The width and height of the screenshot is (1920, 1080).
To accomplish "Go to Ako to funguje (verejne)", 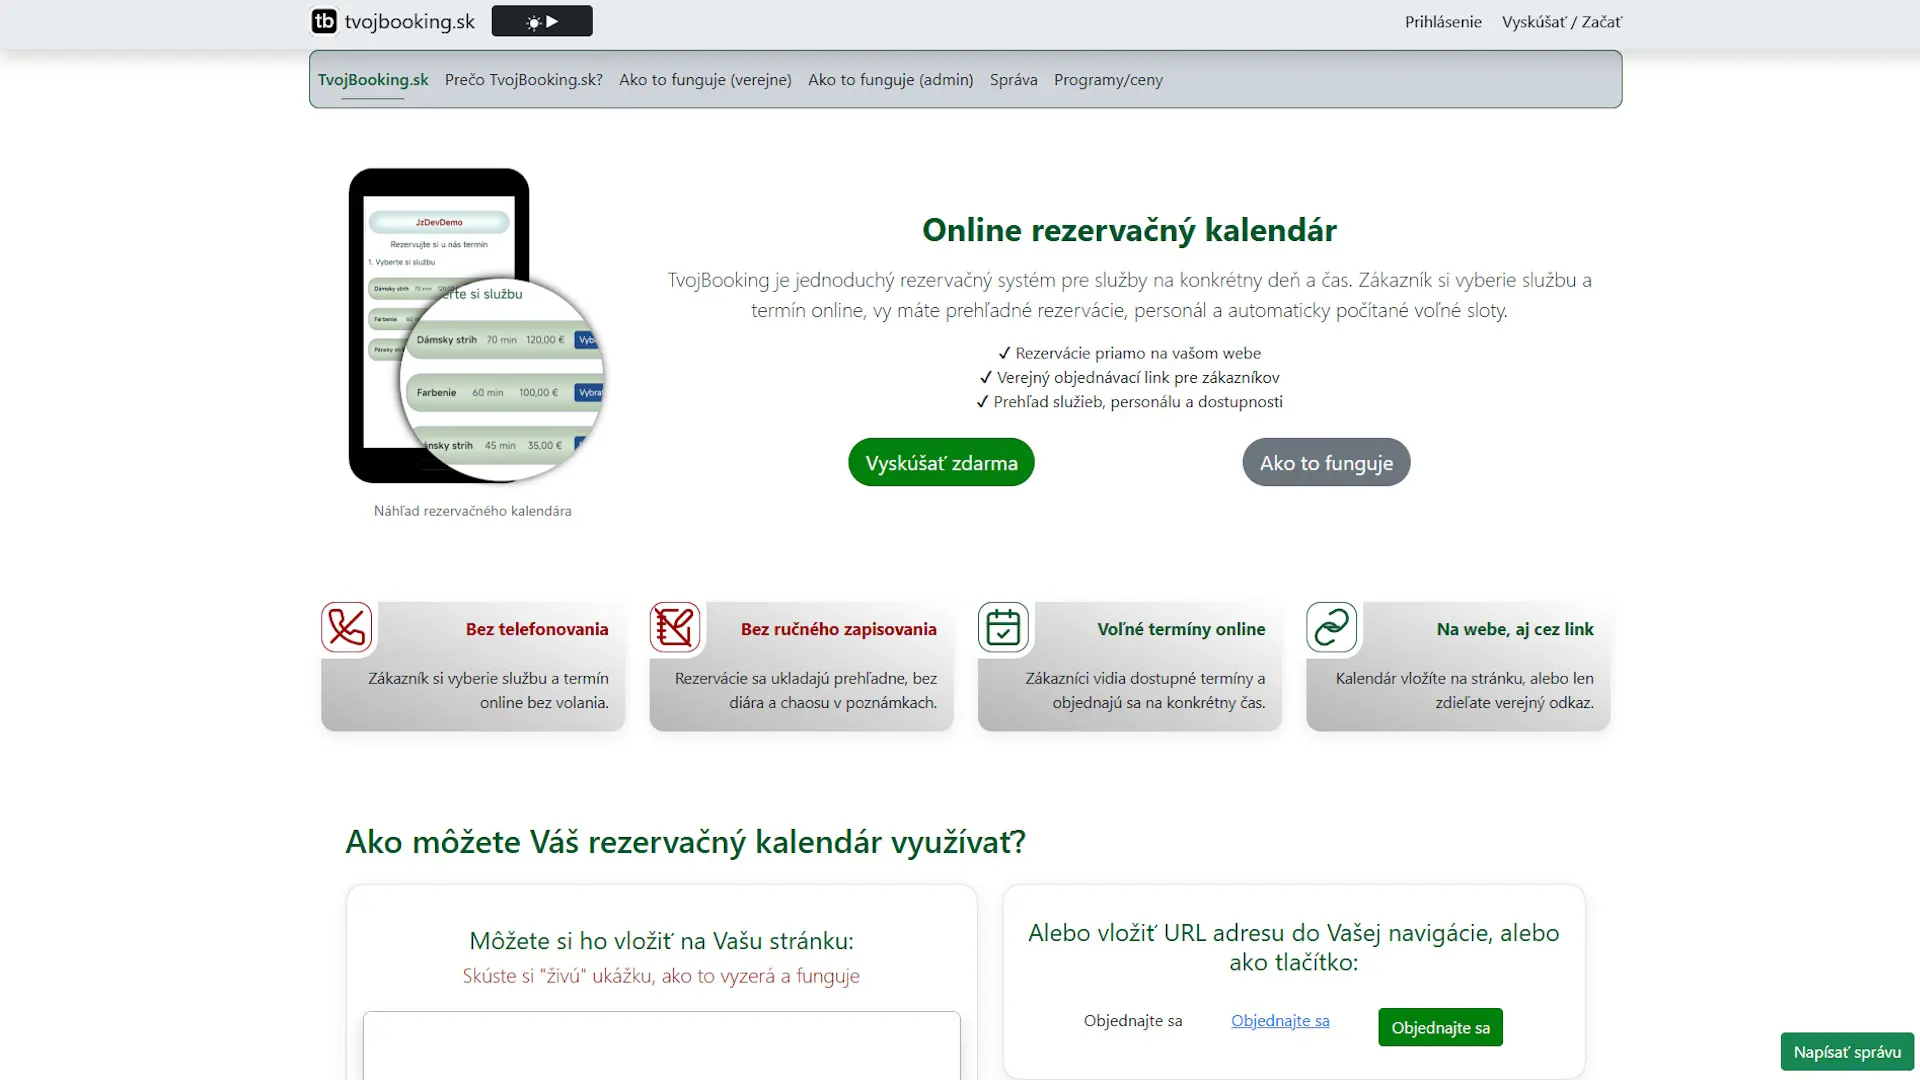I will (x=705, y=79).
